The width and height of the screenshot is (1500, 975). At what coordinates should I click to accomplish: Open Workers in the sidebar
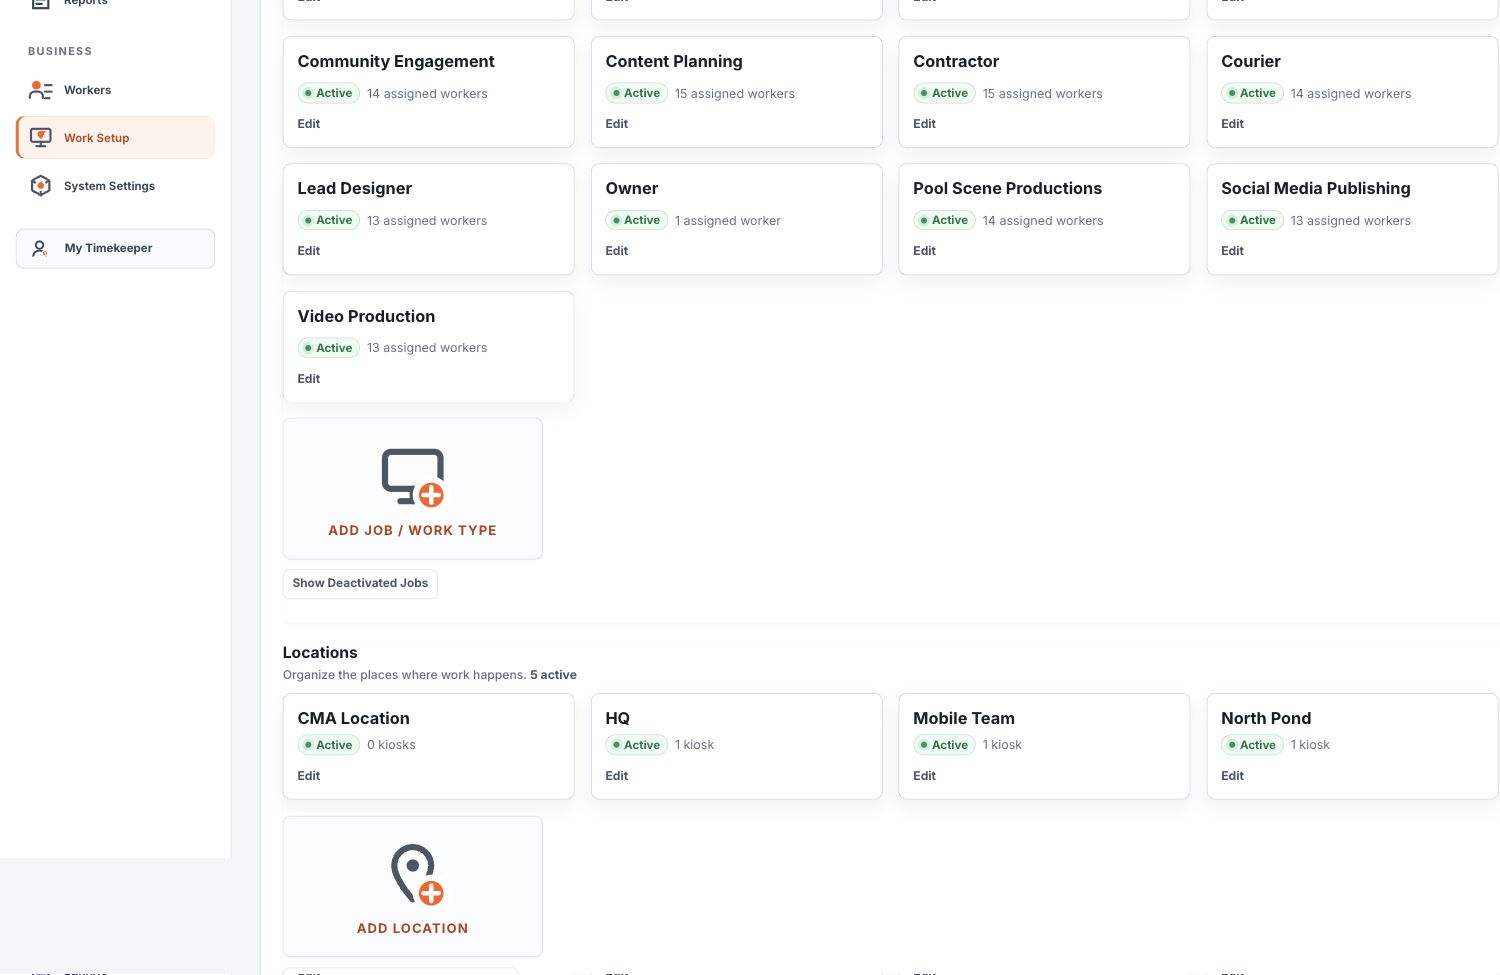click(115, 90)
